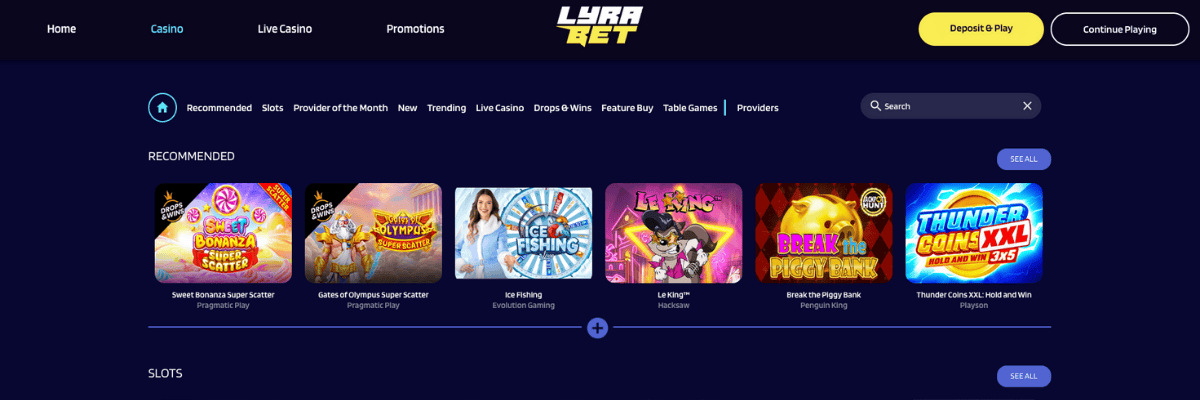The image size is (1200, 400).
Task: Click the Continue Playing button
Action: (x=1119, y=29)
